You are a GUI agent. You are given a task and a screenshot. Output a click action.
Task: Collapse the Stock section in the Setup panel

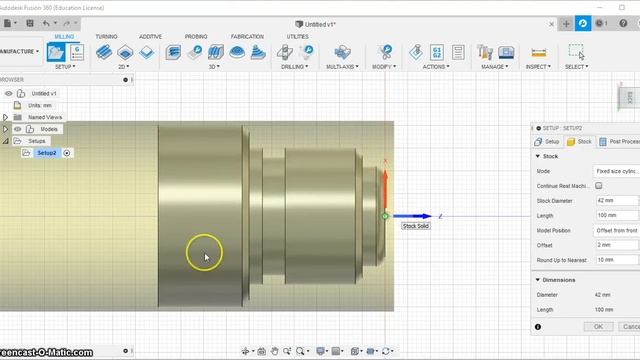click(538, 156)
